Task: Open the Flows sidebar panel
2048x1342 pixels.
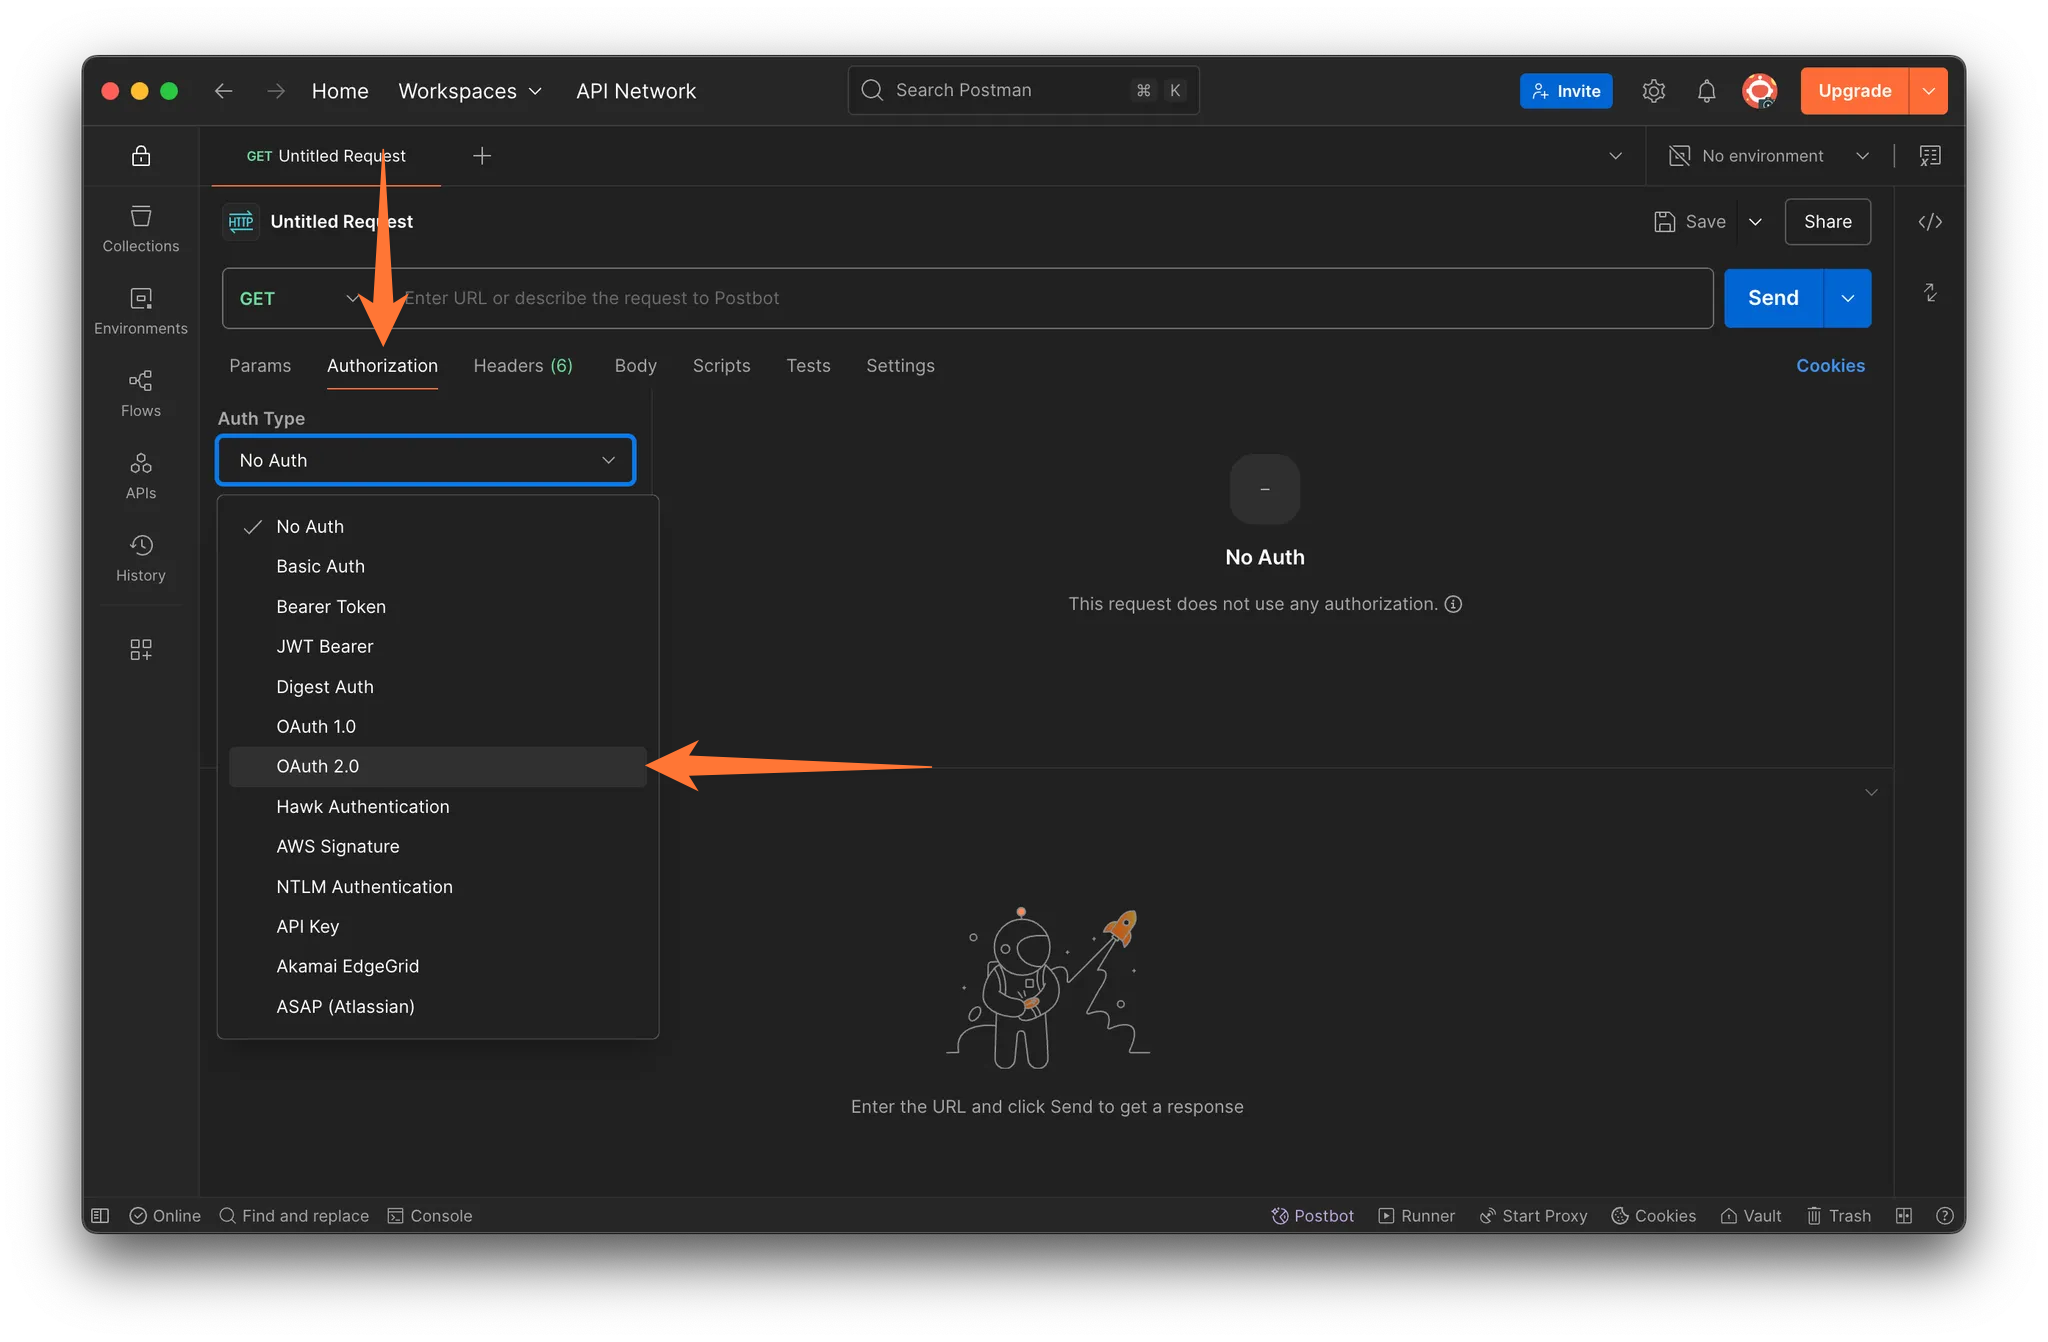Action: coord(141,393)
